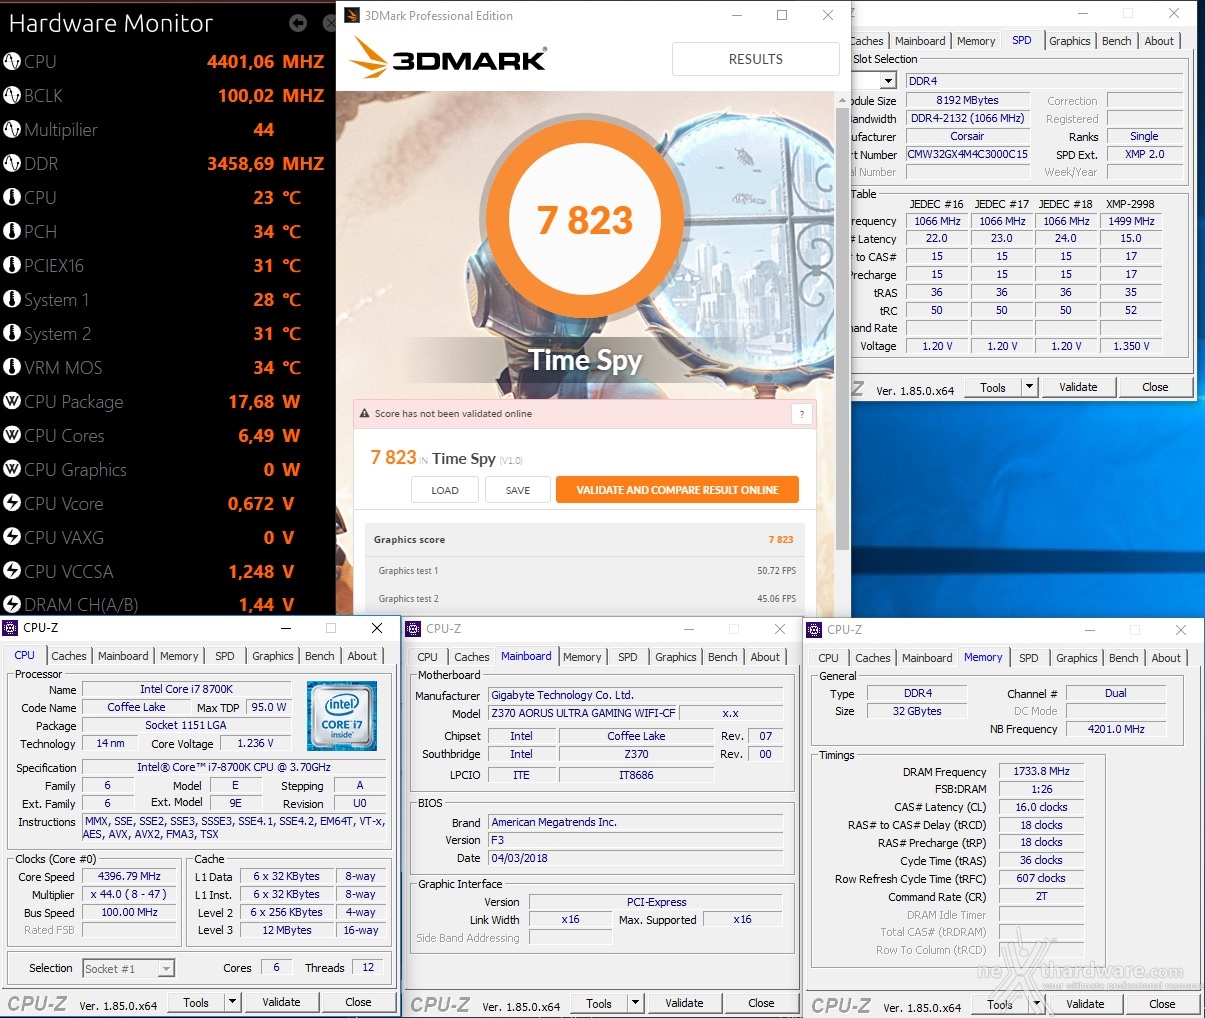Click the 4401,06 MHZ CPU value
The width and height of the screenshot is (1205, 1018).
pyautogui.click(x=266, y=61)
